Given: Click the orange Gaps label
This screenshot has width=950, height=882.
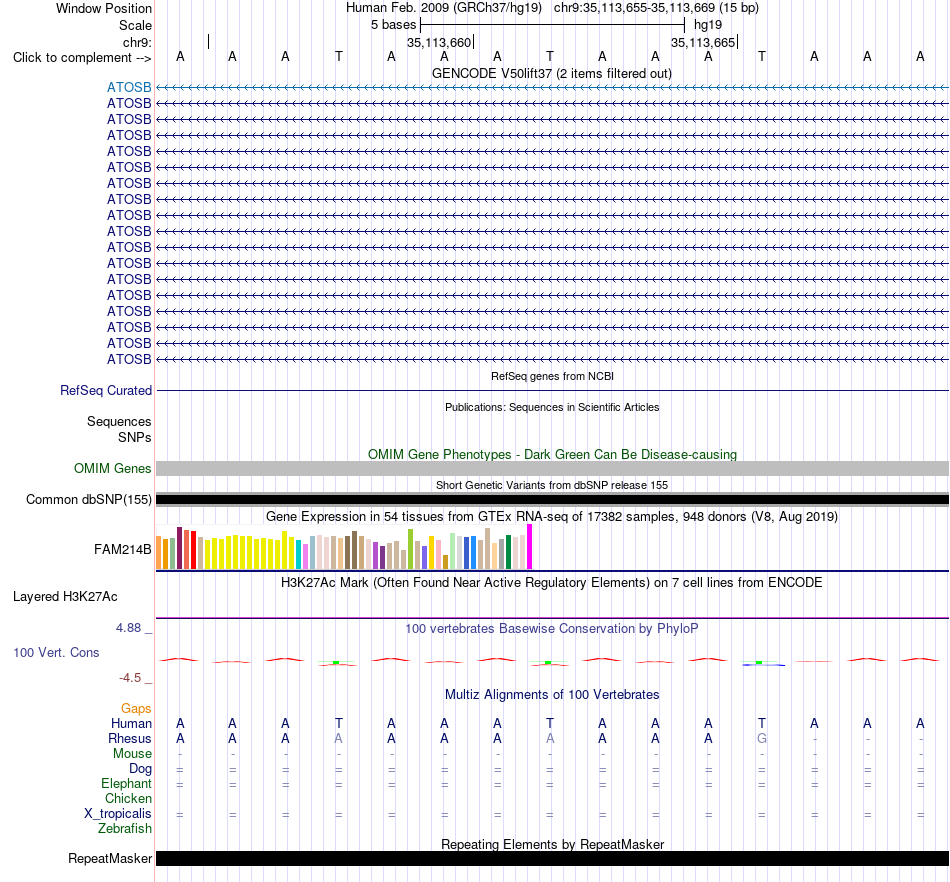Looking at the screenshot, I should [x=136, y=709].
